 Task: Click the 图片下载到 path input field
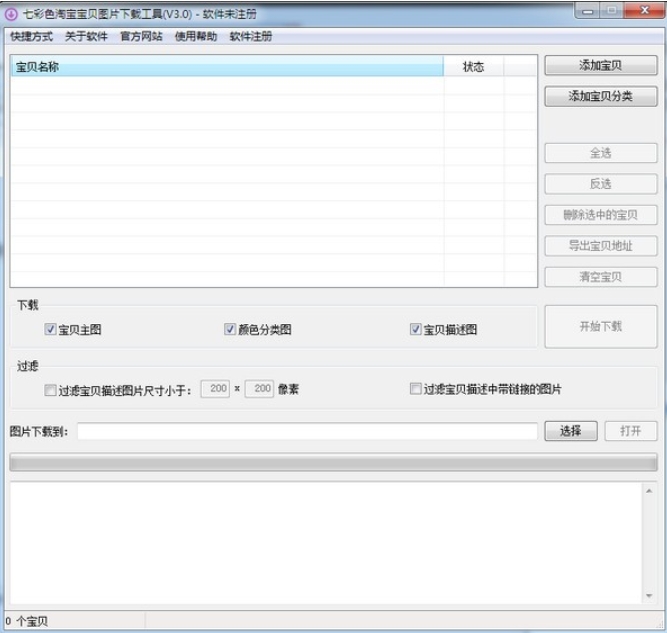pos(308,431)
